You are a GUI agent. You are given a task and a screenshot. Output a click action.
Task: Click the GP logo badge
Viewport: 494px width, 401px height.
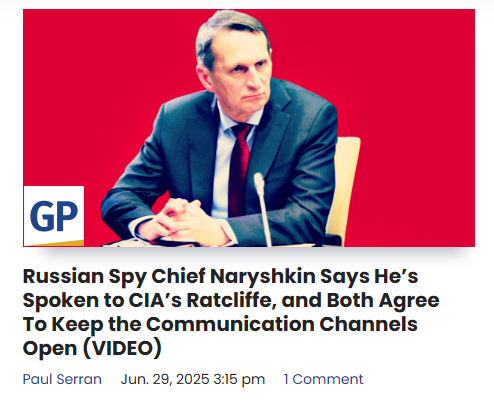[54, 216]
